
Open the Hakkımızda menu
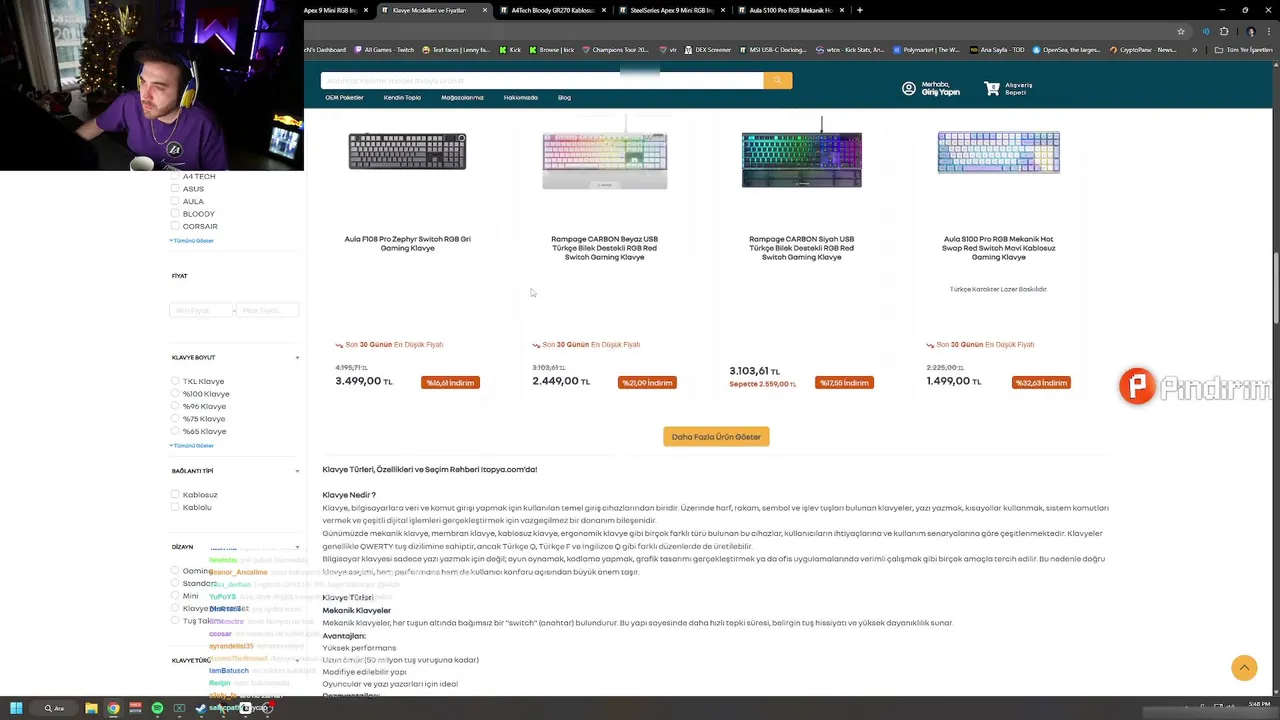[x=520, y=97]
